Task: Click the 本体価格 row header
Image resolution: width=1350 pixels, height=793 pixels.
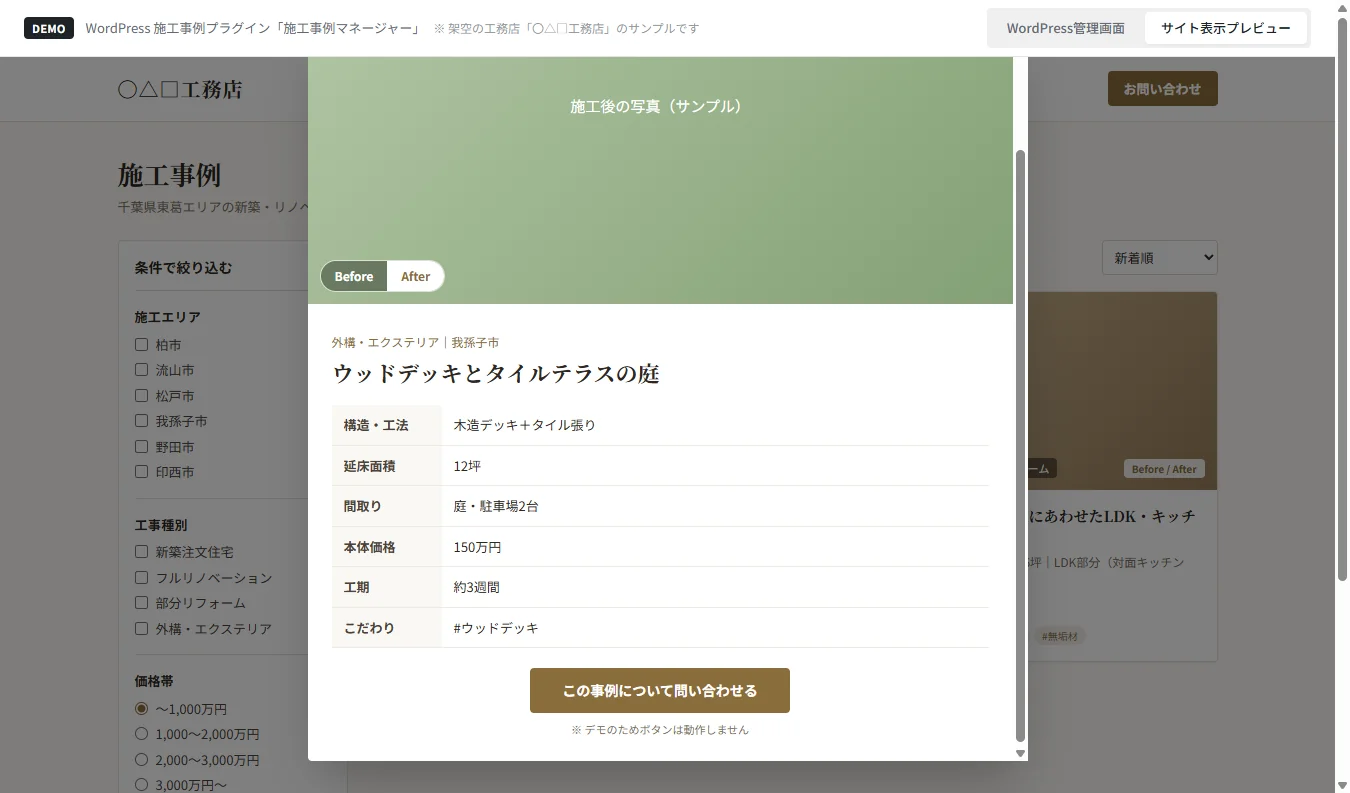Action: pyautogui.click(x=386, y=547)
